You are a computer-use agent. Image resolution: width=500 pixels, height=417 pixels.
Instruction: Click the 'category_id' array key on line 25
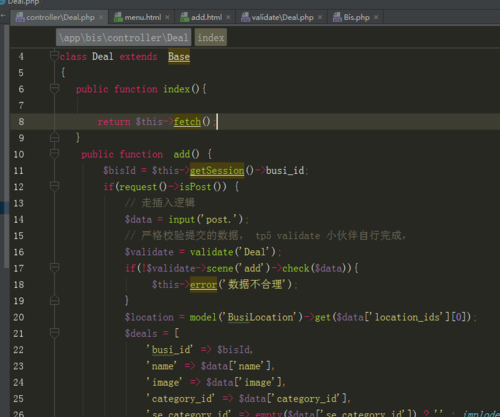(182, 399)
